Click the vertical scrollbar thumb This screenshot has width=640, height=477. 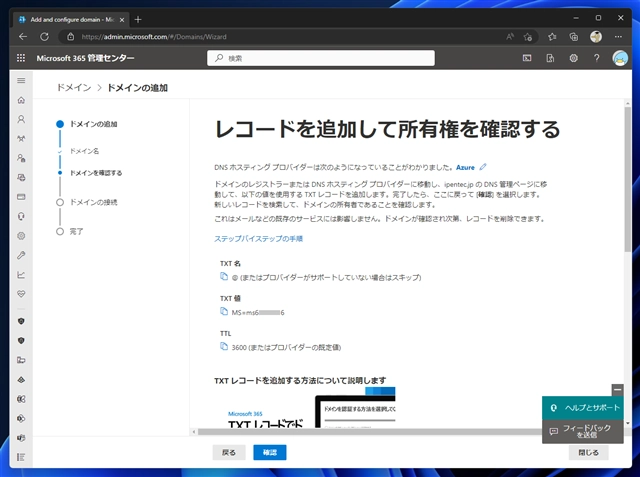[x=627, y=180]
